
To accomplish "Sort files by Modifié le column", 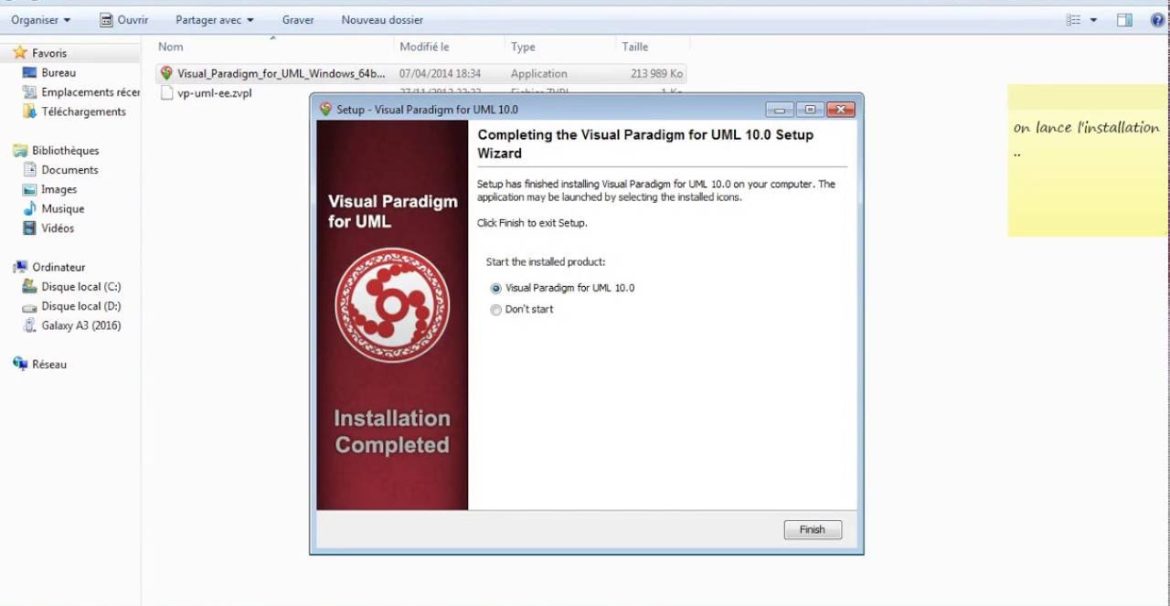I will pyautogui.click(x=425, y=47).
